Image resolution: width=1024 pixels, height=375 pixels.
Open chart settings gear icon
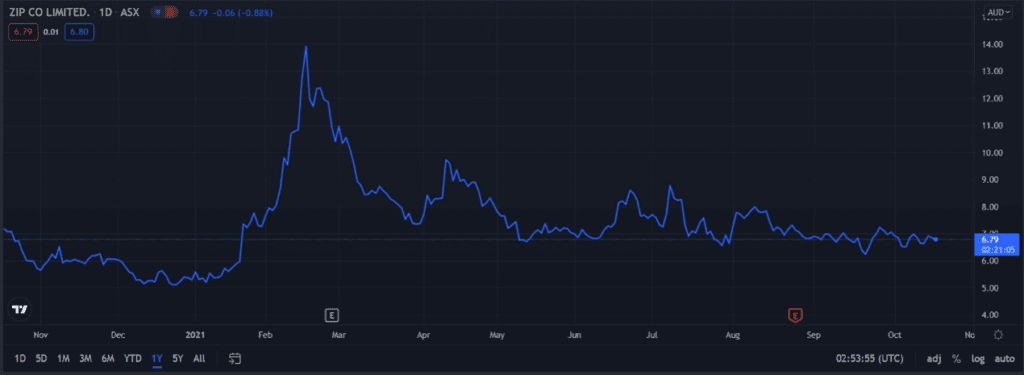(998, 334)
